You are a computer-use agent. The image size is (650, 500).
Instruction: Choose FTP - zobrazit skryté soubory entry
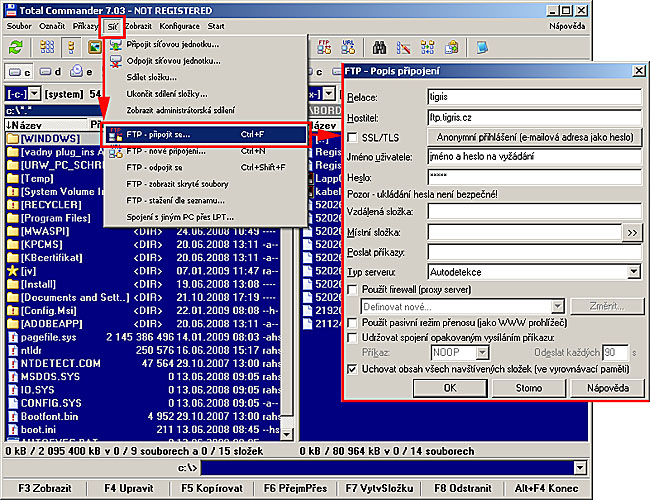(206, 184)
